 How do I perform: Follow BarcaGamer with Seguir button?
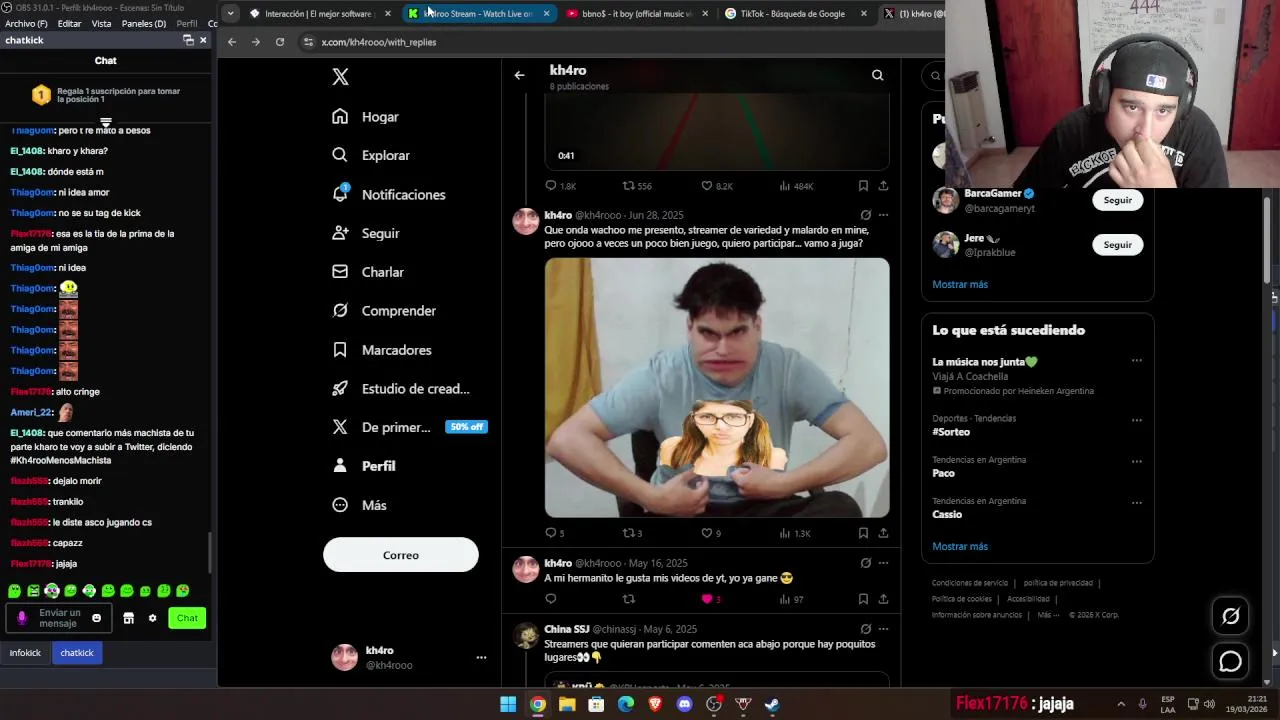pos(1118,200)
